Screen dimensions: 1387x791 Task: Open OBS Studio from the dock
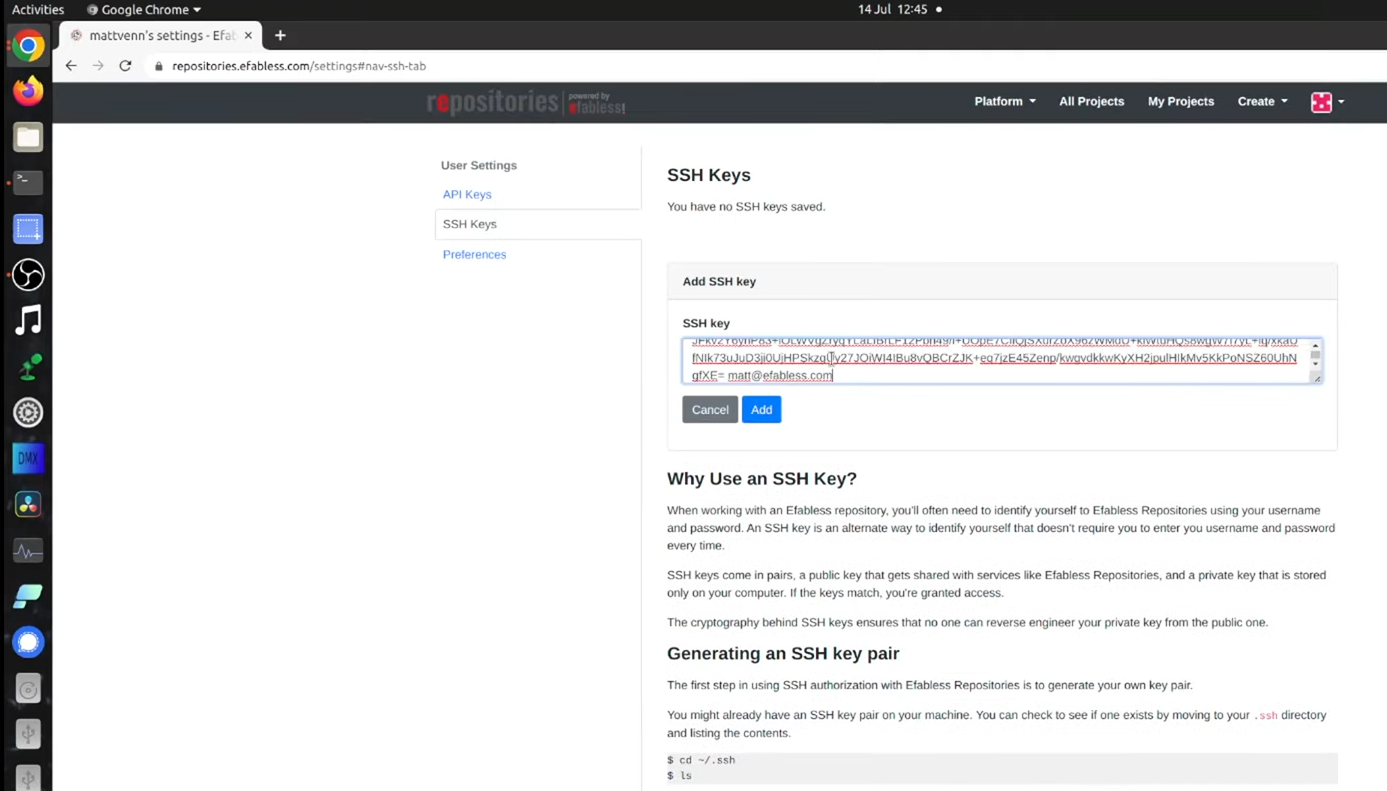click(28, 275)
